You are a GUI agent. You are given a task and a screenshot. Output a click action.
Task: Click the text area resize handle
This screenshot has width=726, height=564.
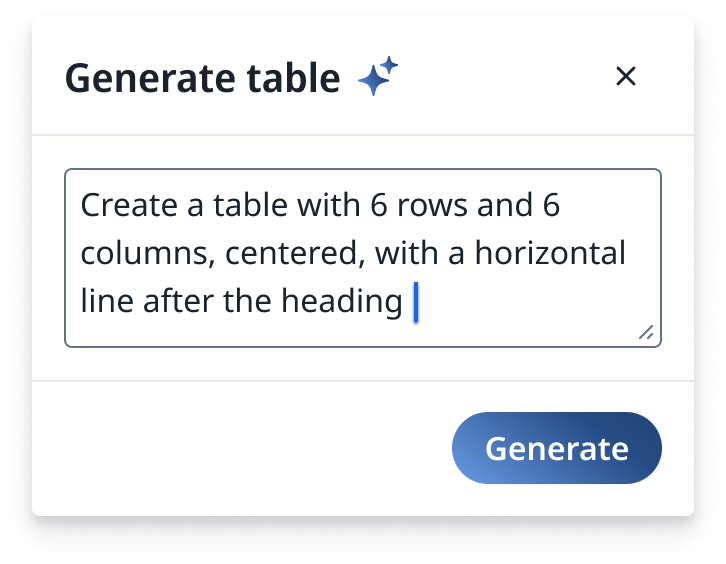point(646,333)
